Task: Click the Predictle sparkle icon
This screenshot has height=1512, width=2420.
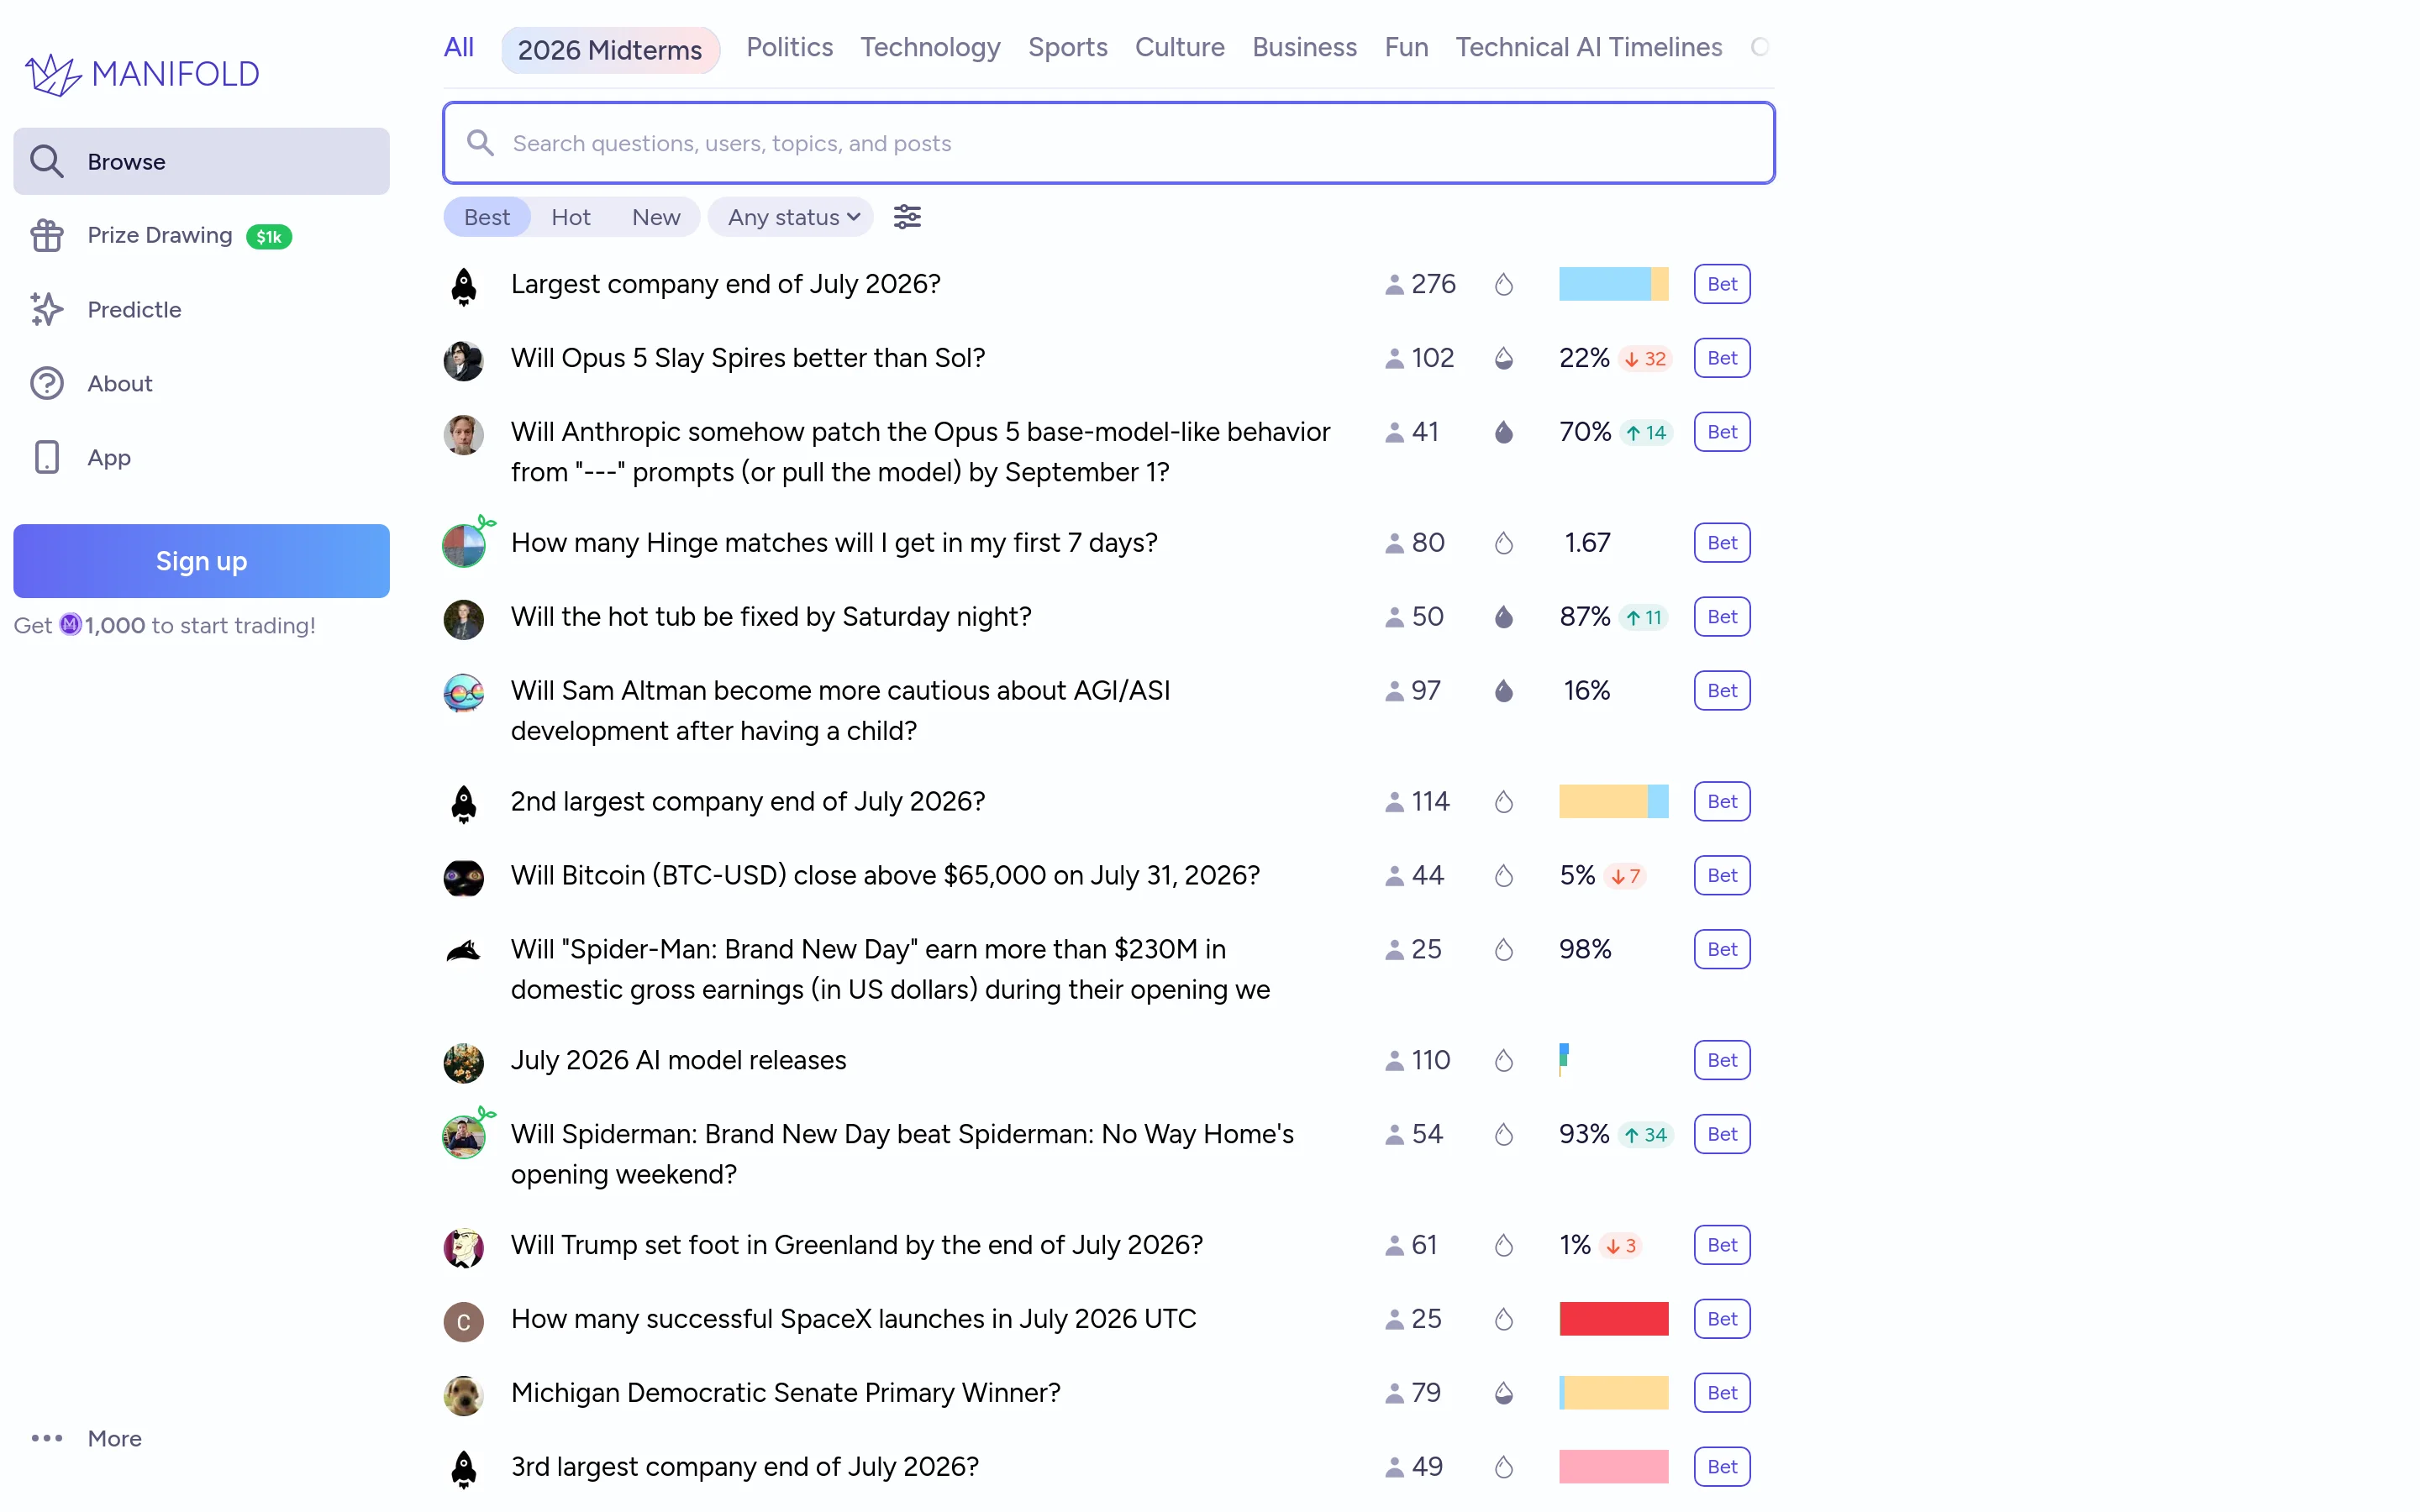Action: coord(47,309)
